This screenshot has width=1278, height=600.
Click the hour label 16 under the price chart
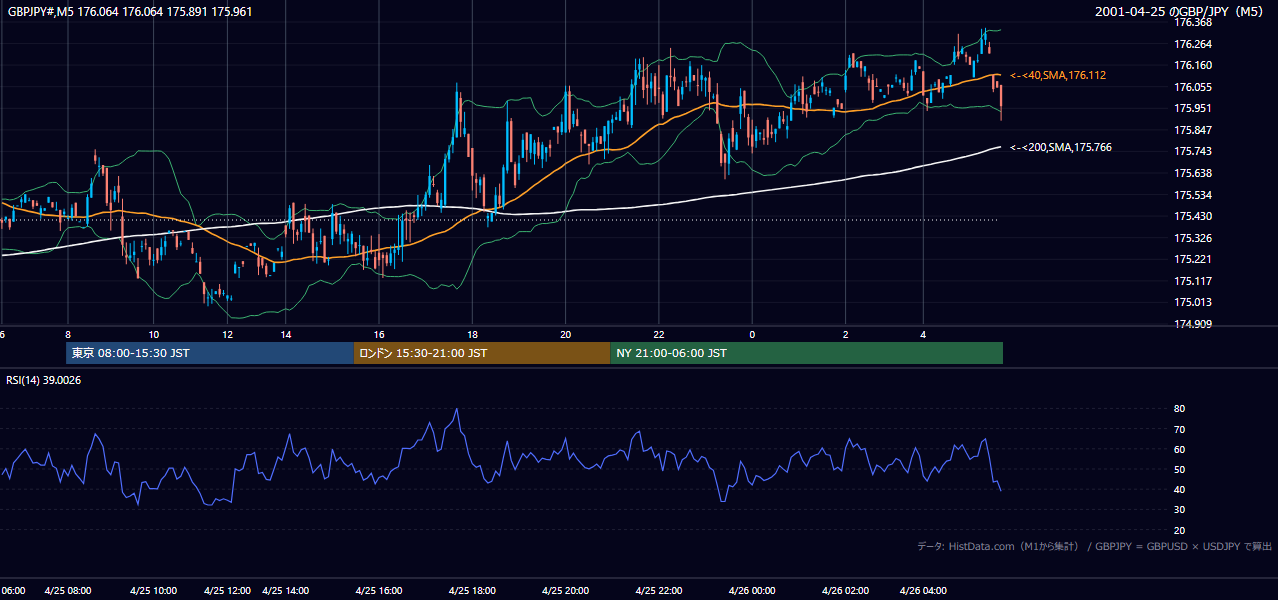point(379,335)
